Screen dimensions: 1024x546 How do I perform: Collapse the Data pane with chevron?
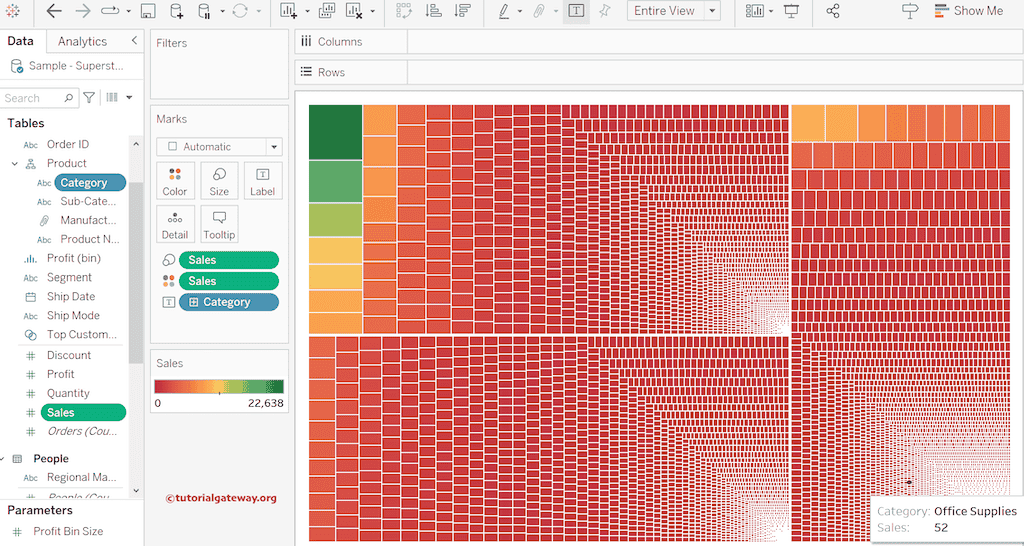pyautogui.click(x=135, y=40)
